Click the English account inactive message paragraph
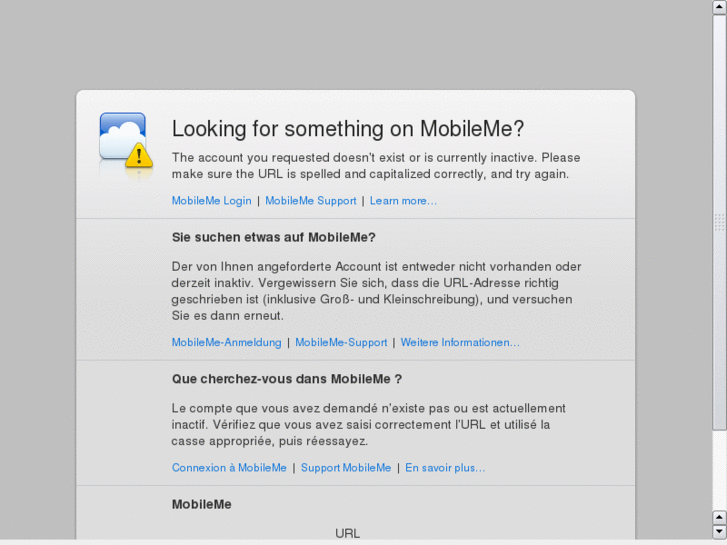This screenshot has height=545, width=727. pos(375,166)
